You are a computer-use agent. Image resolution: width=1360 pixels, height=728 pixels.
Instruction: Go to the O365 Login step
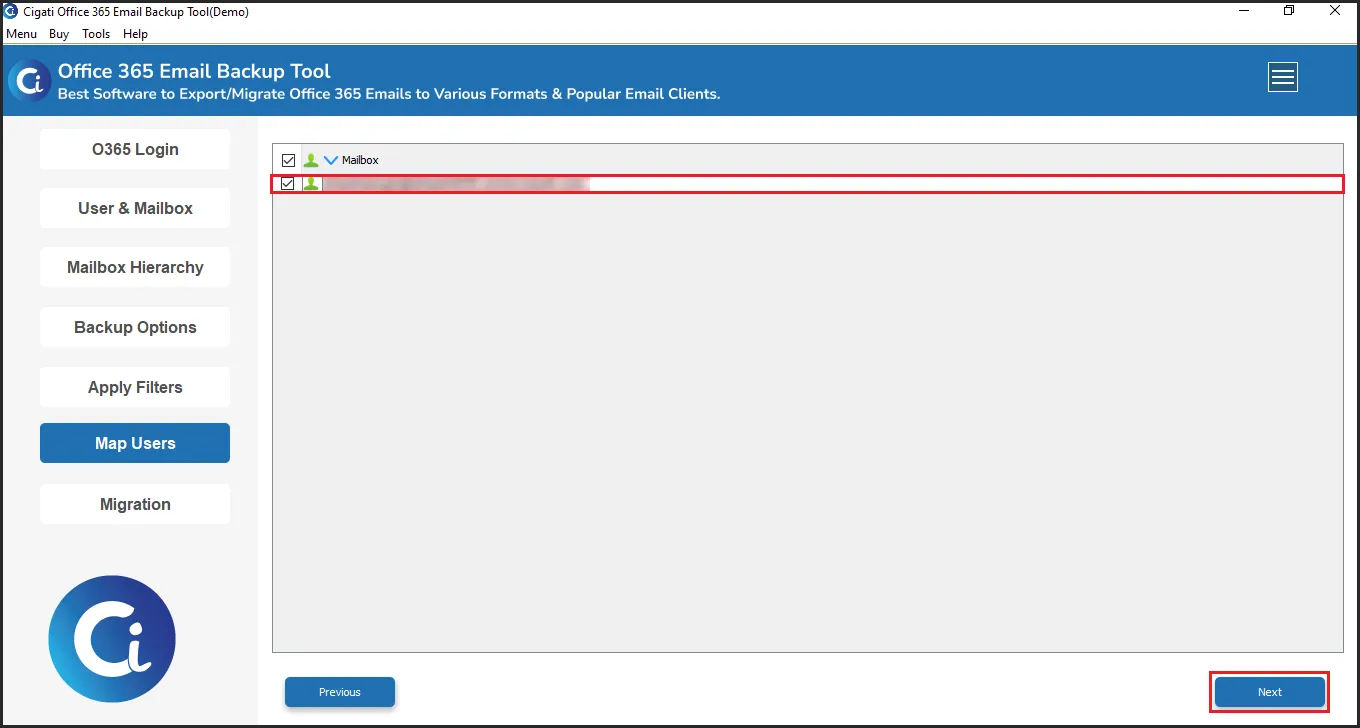pyautogui.click(x=135, y=149)
